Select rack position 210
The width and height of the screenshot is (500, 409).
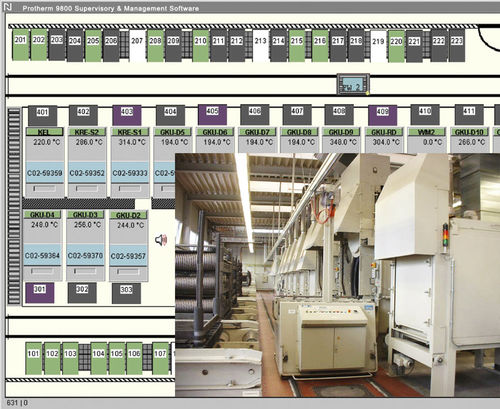point(201,46)
